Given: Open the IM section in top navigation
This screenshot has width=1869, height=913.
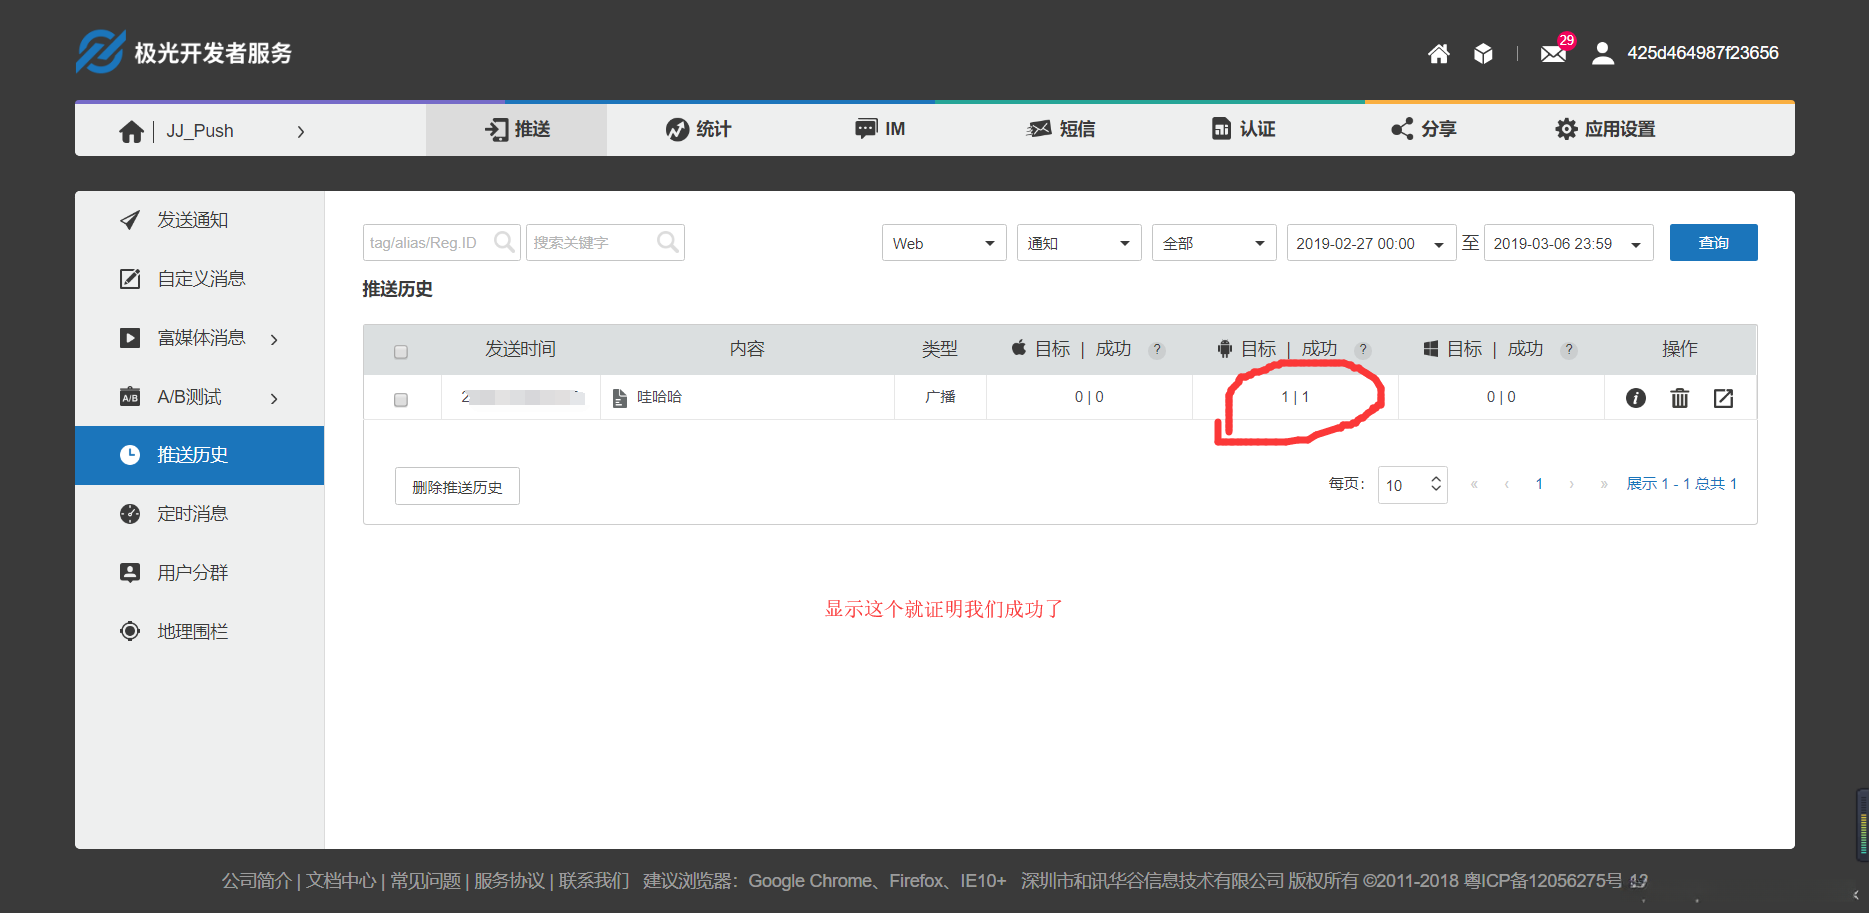Looking at the screenshot, I should click(x=880, y=129).
